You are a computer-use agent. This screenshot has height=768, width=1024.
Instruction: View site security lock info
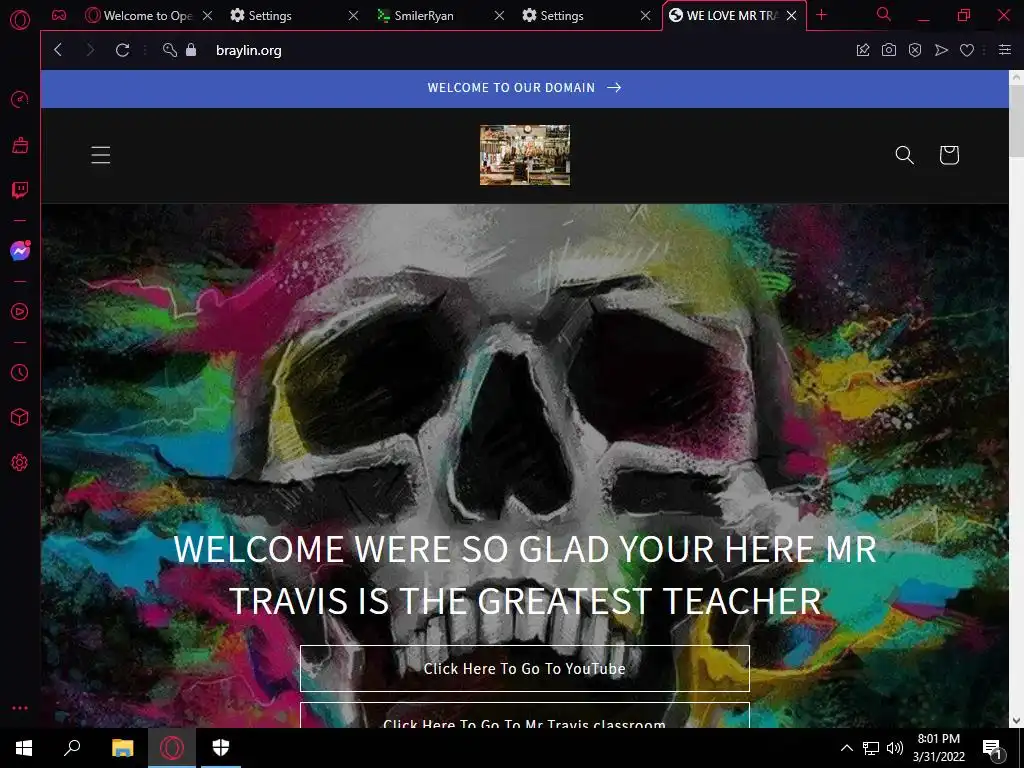[191, 50]
